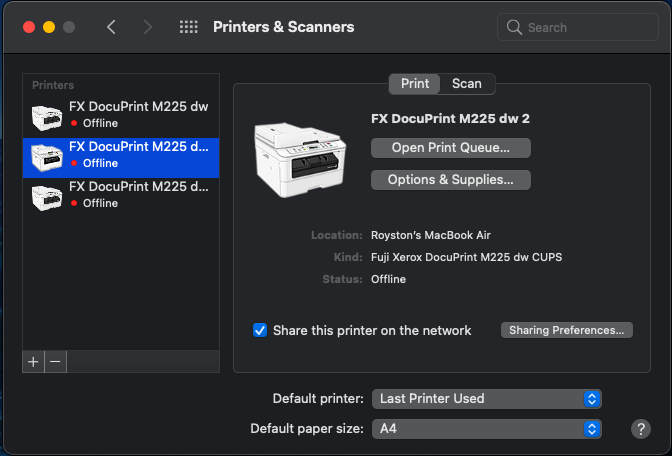This screenshot has height=456, width=672.
Task: Click the back navigation arrow
Action: point(111,27)
